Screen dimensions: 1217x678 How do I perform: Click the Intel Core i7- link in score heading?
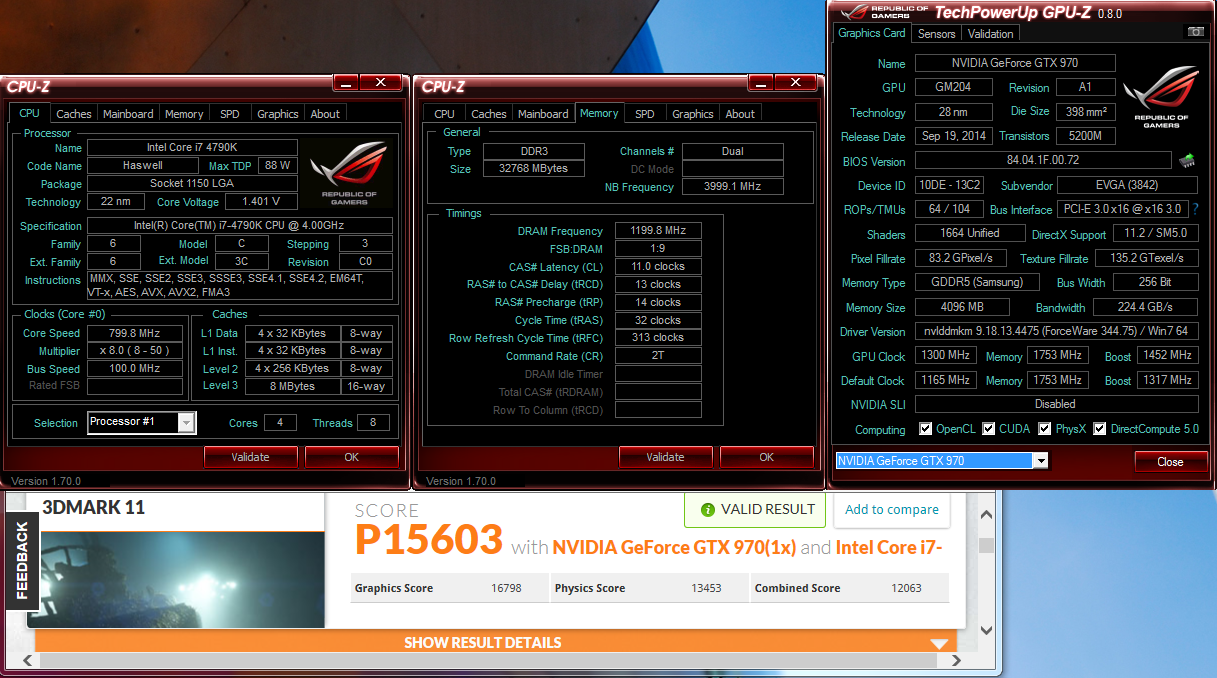click(889, 547)
